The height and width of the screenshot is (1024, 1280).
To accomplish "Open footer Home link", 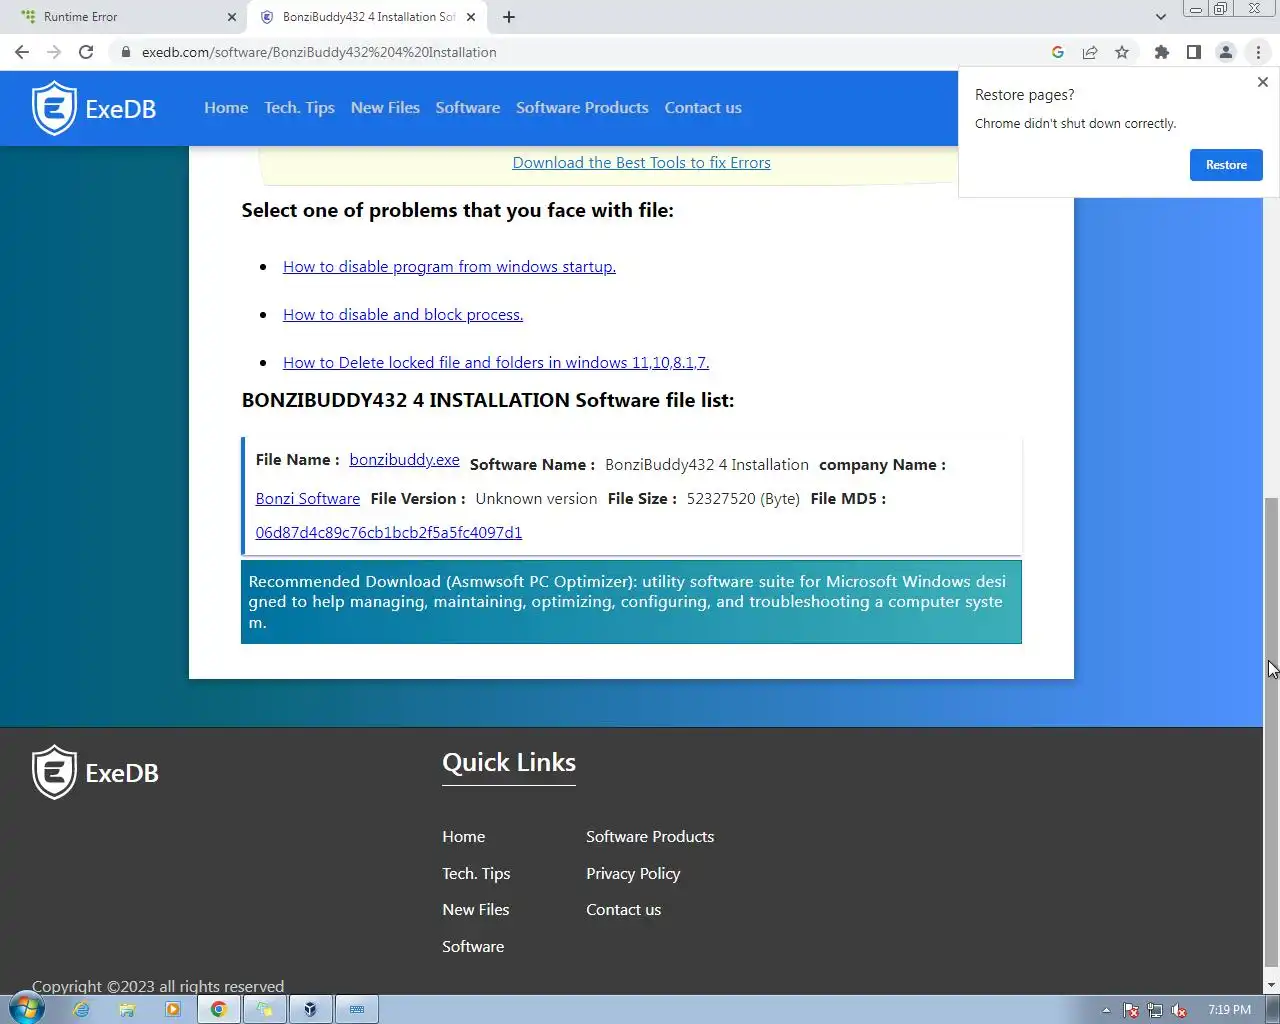I will pos(463,837).
